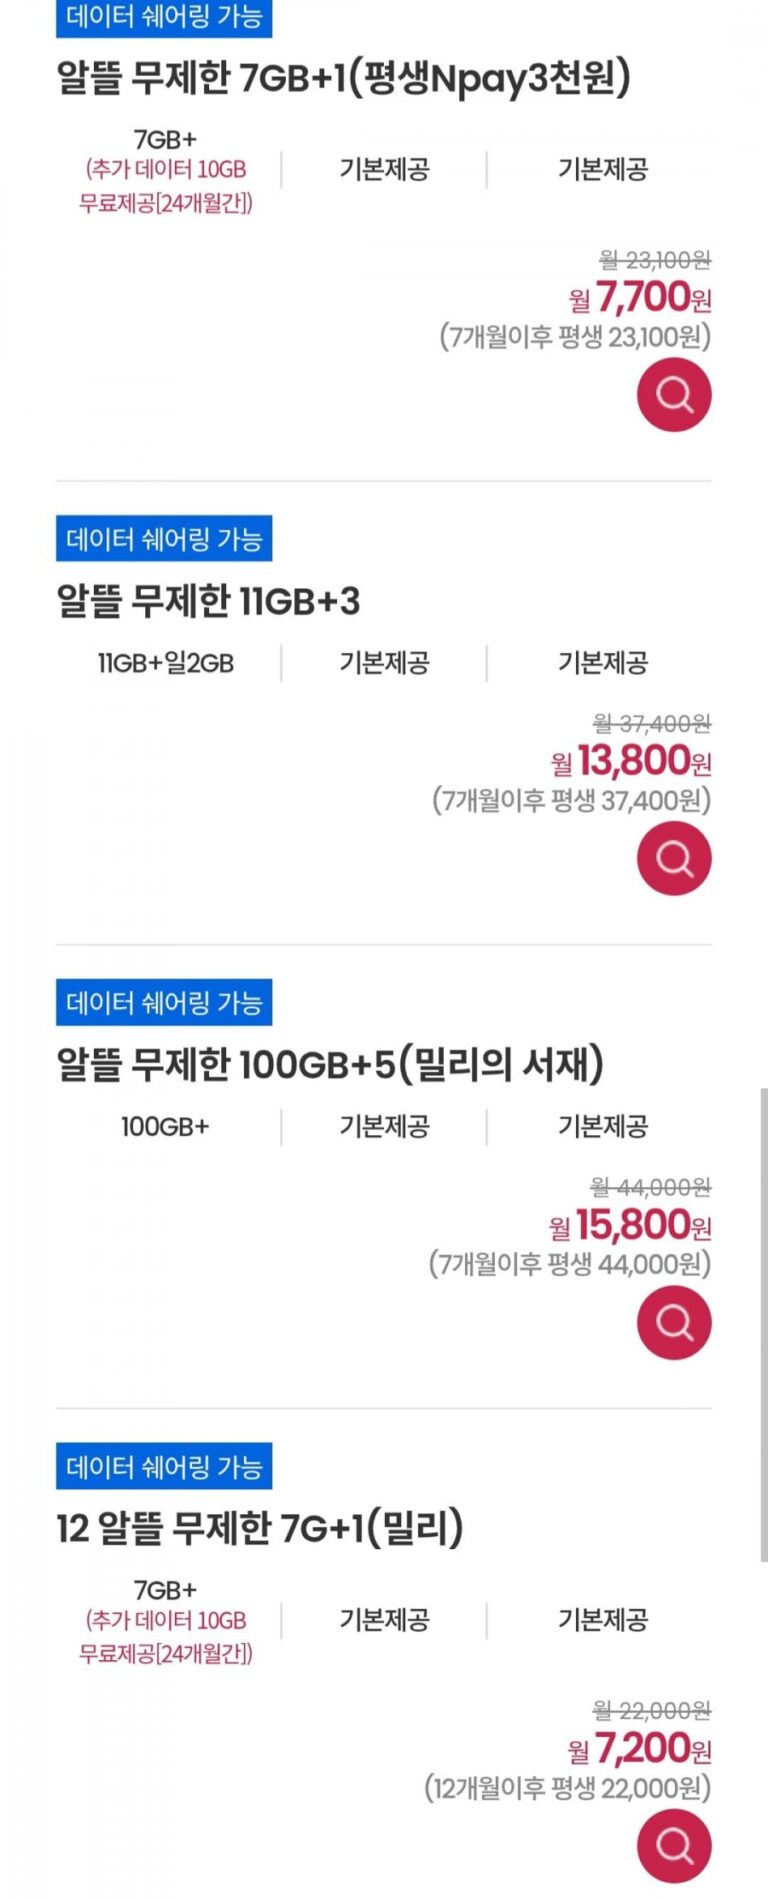Click the 월 7,700원 discounted price
The height and width of the screenshot is (1899, 768).
coord(640,297)
